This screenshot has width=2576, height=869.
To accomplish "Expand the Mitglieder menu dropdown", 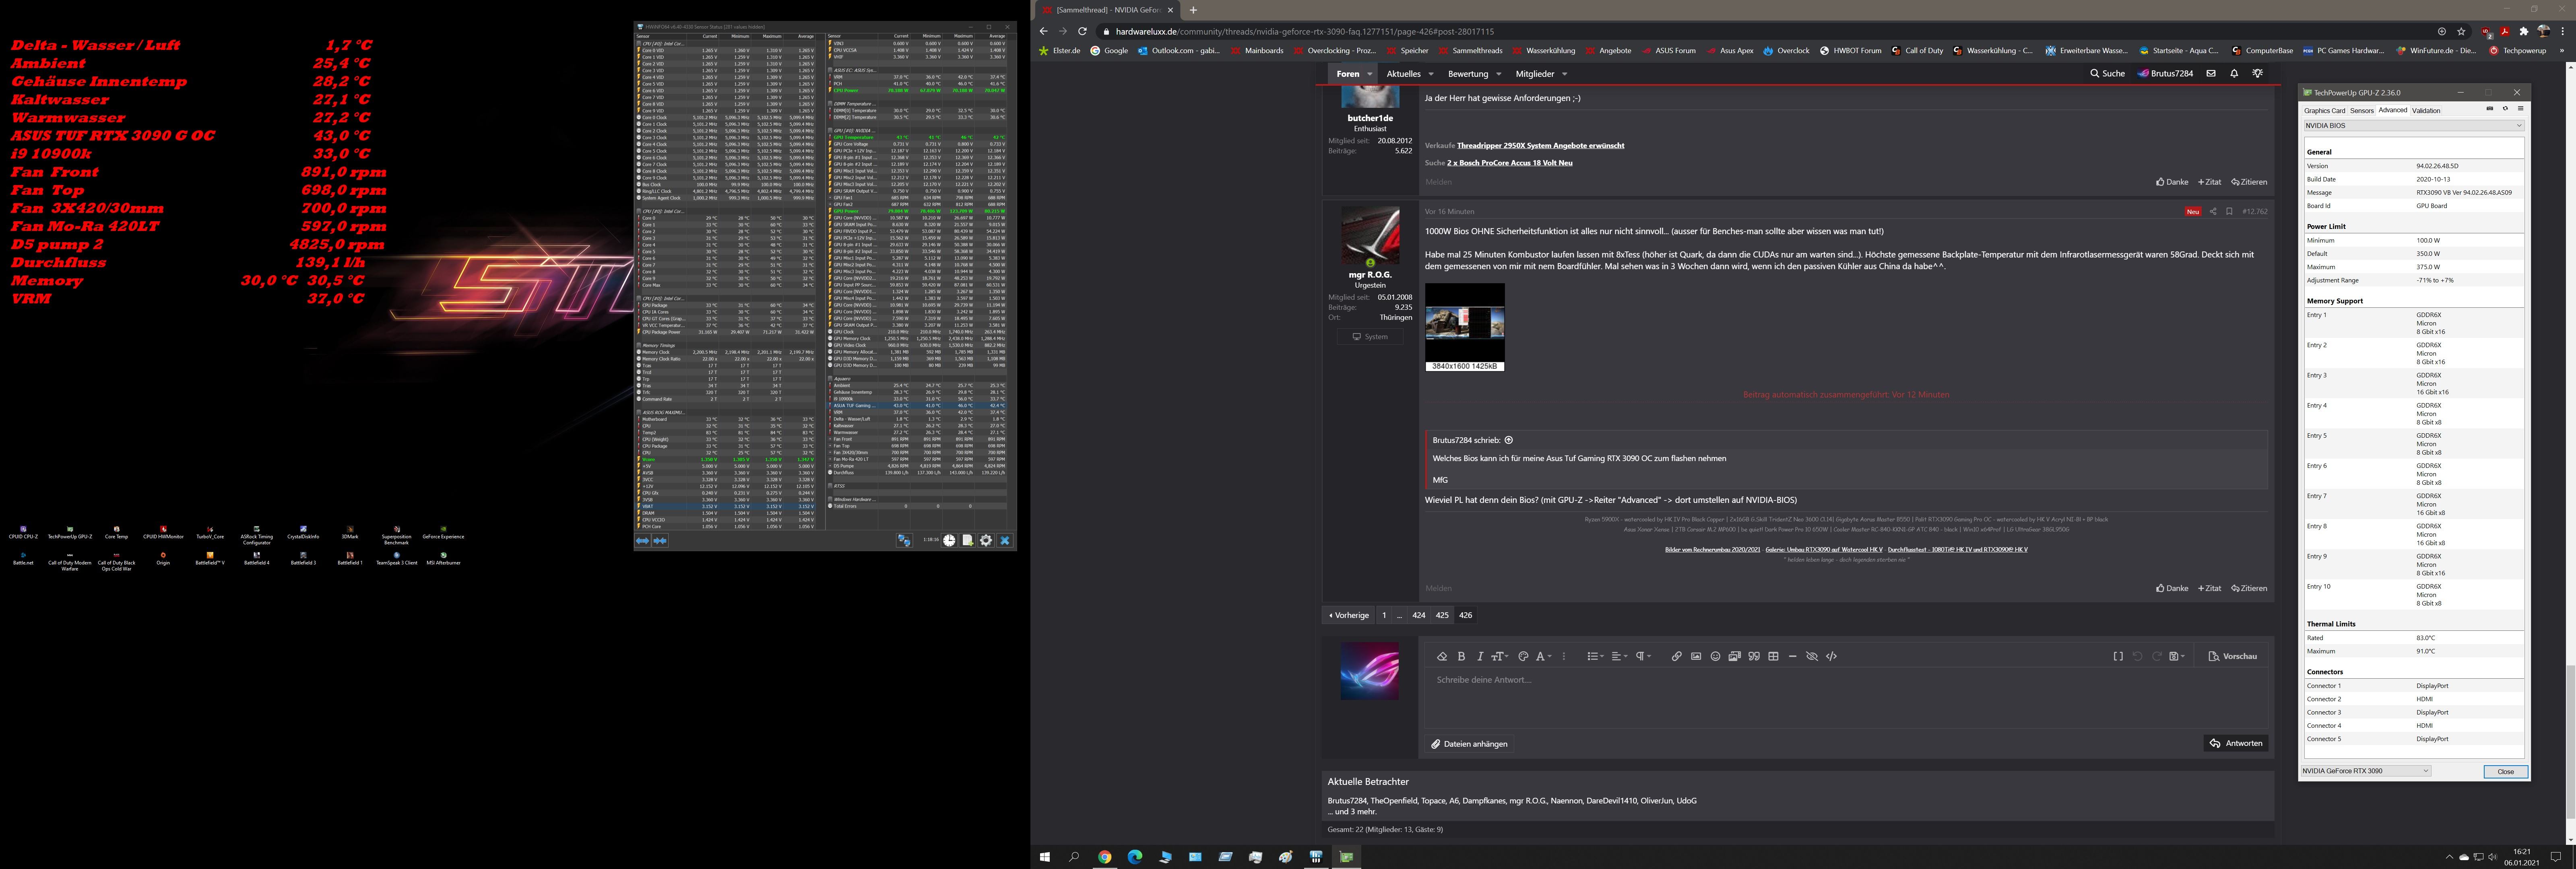I will point(1565,74).
